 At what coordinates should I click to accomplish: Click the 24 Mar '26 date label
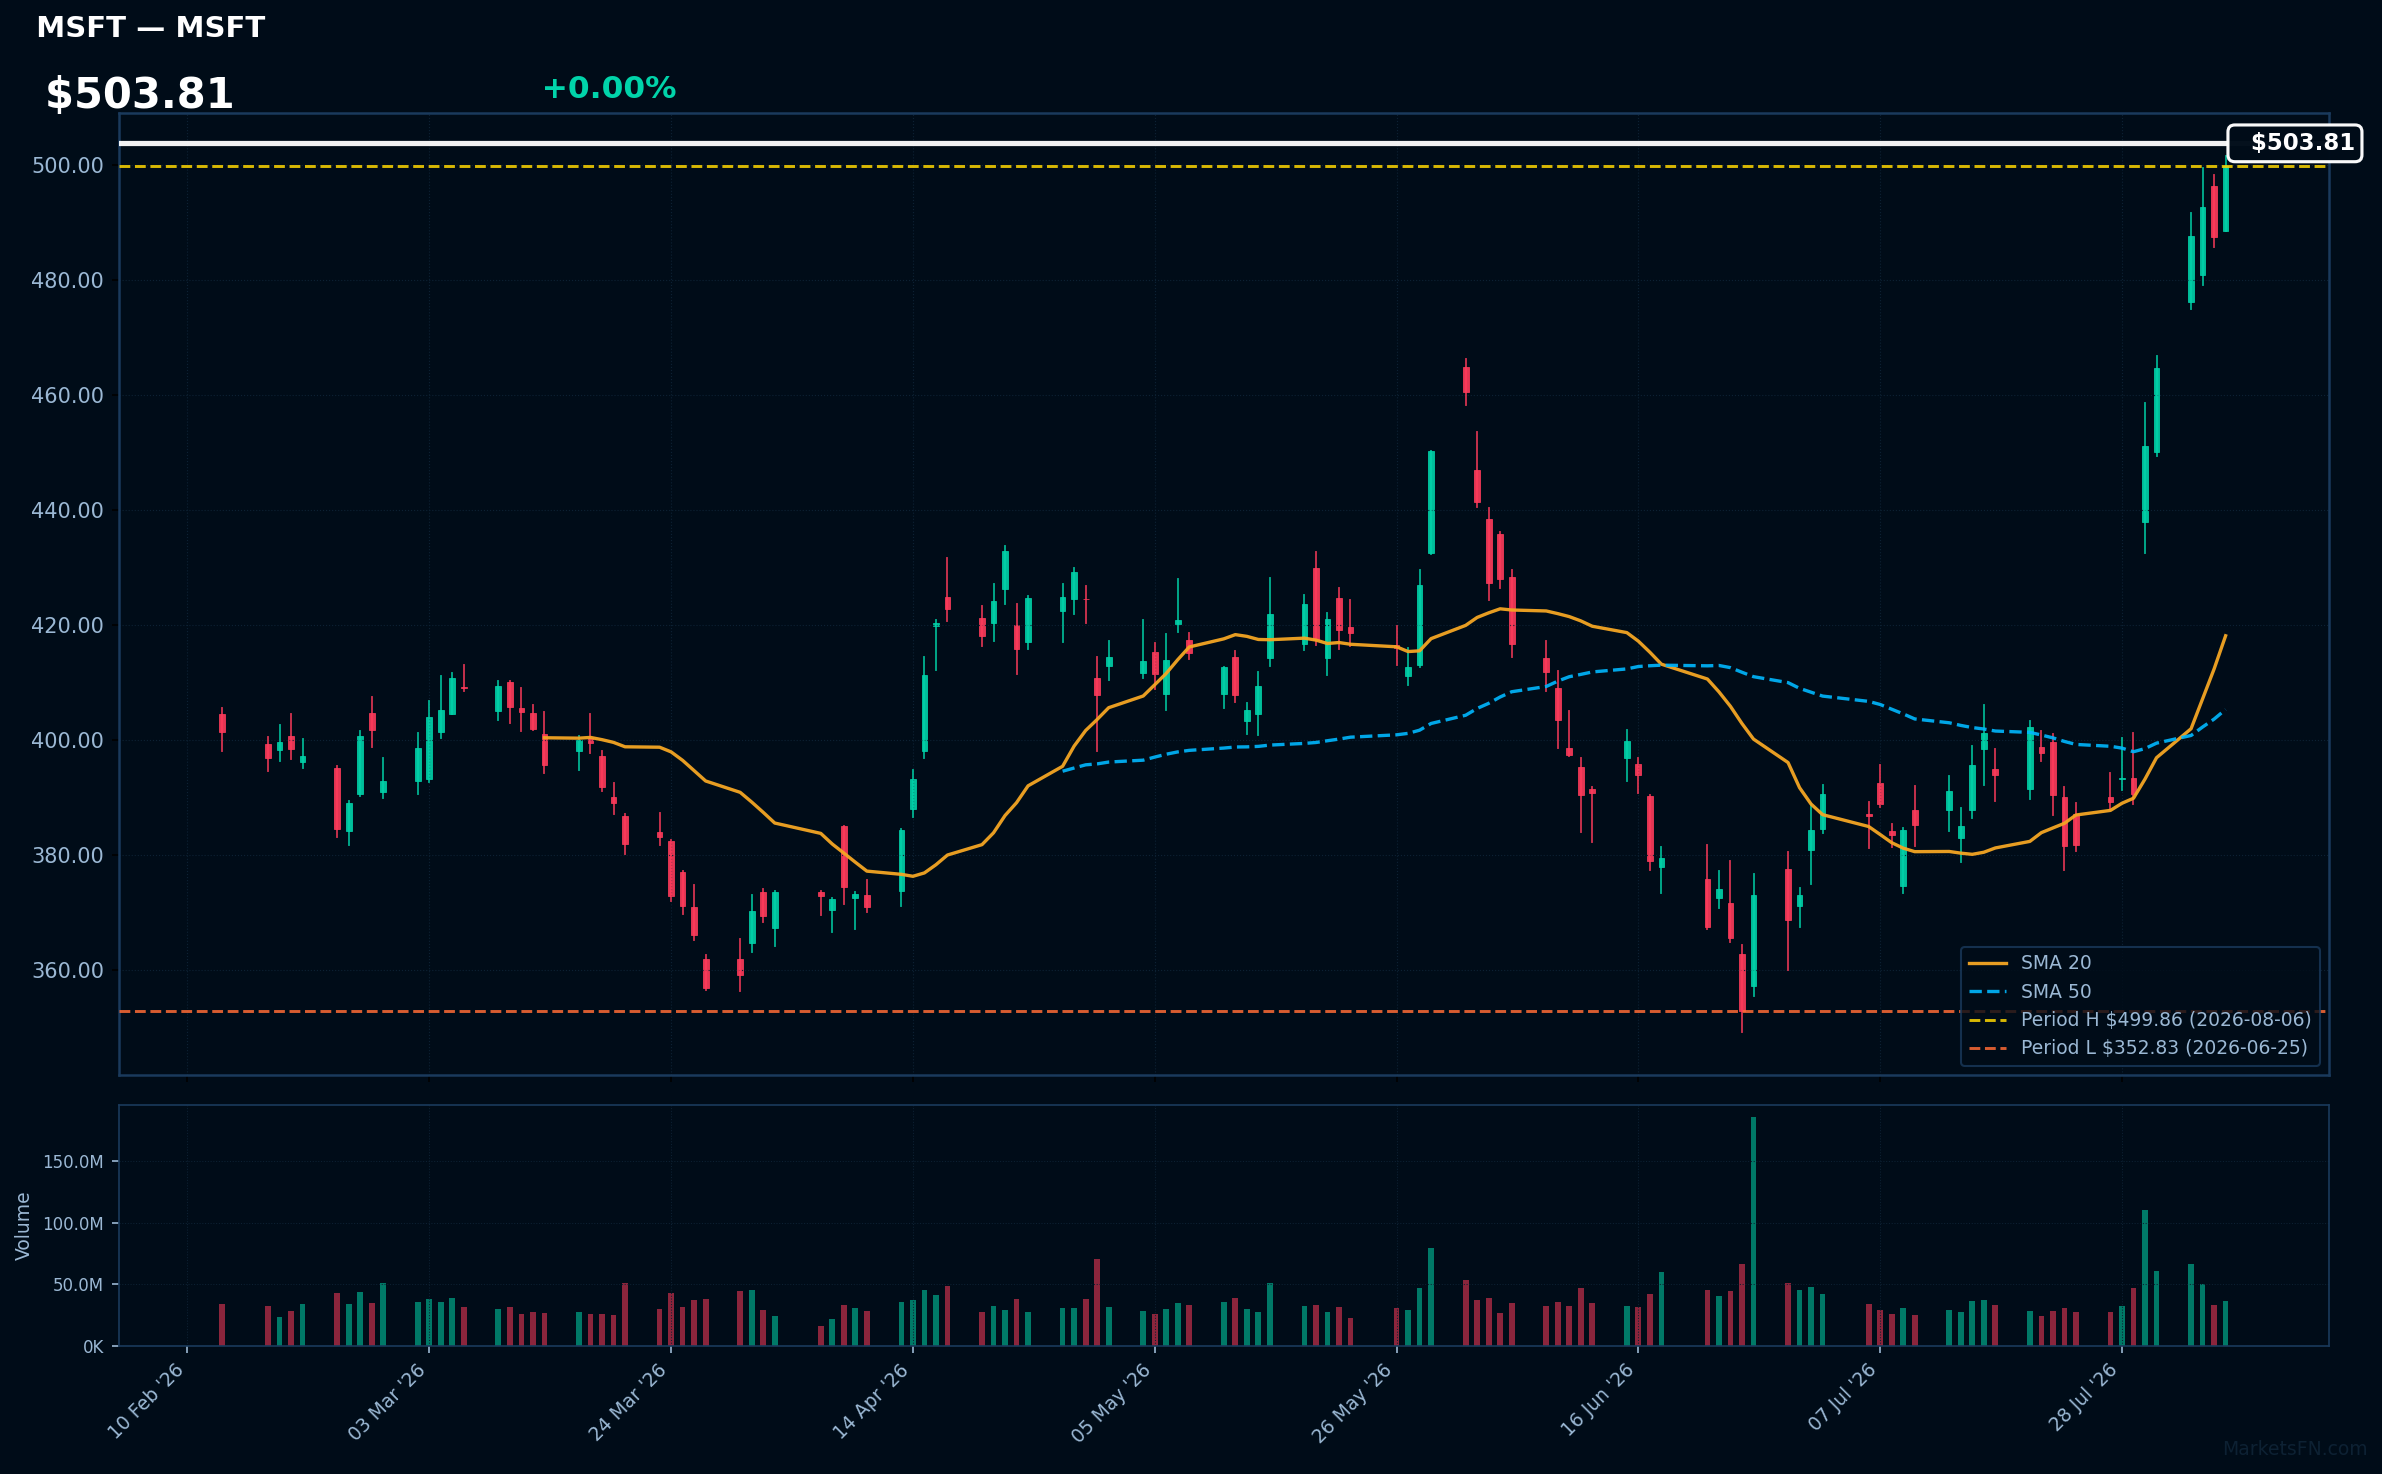tap(628, 1401)
